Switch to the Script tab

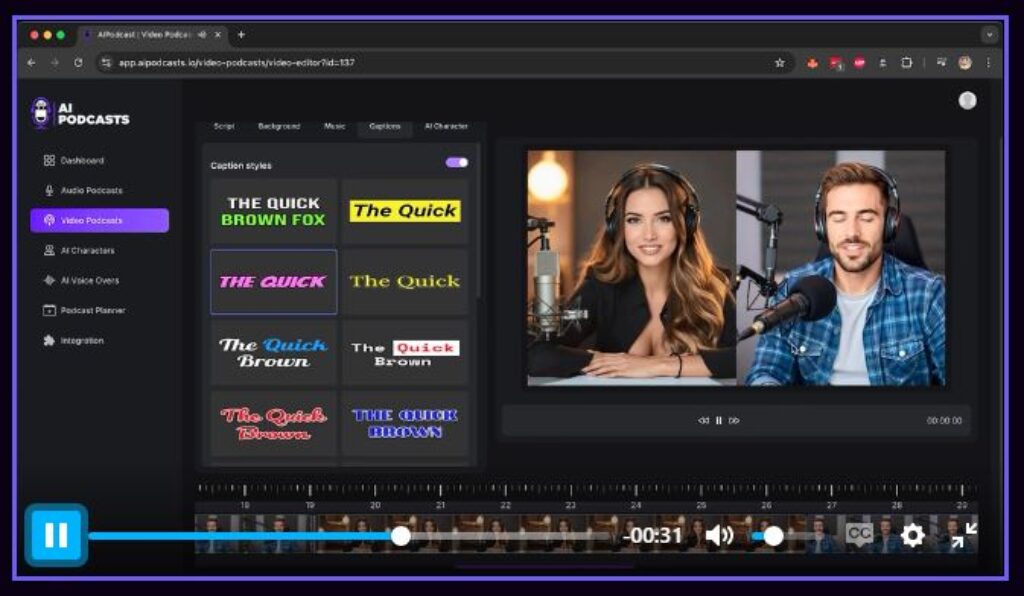(224, 126)
